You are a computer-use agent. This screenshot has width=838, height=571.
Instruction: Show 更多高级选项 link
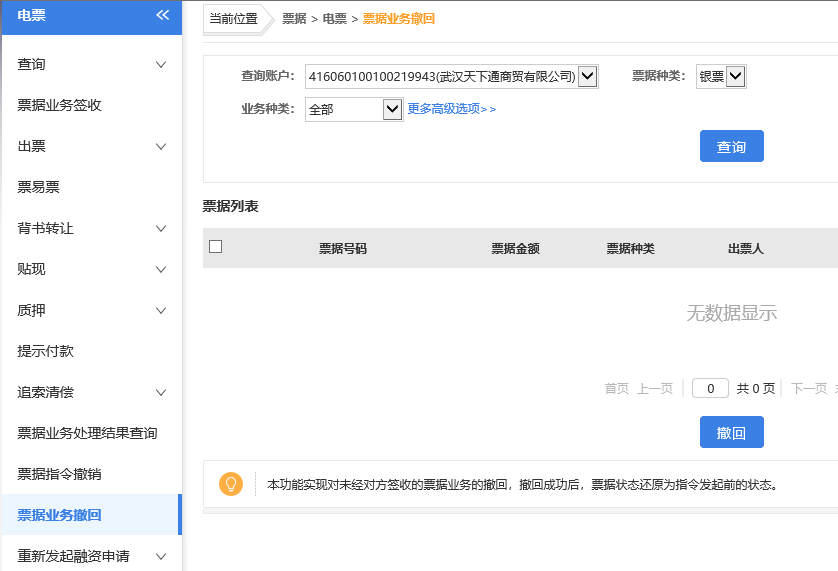(452, 109)
